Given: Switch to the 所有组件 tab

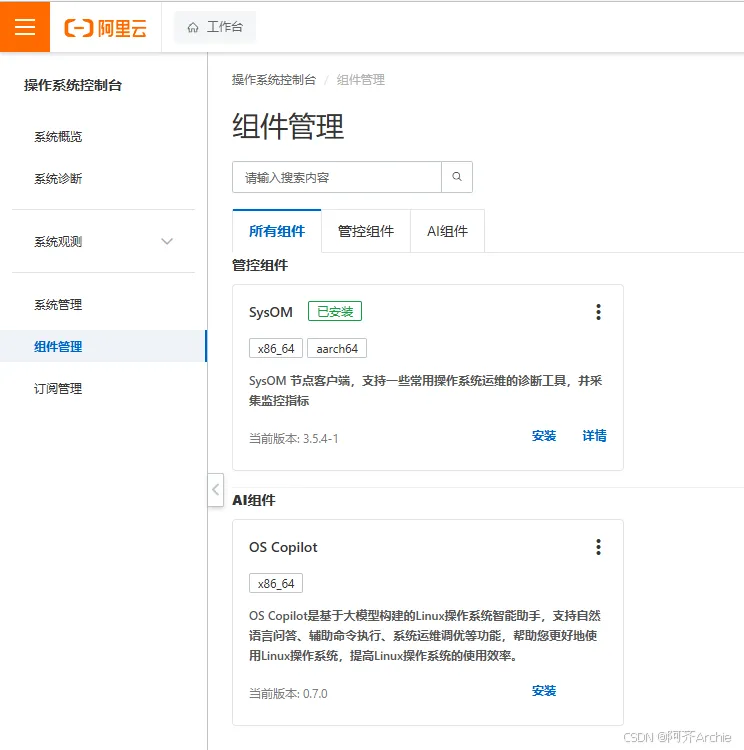Looking at the screenshot, I should coord(277,231).
